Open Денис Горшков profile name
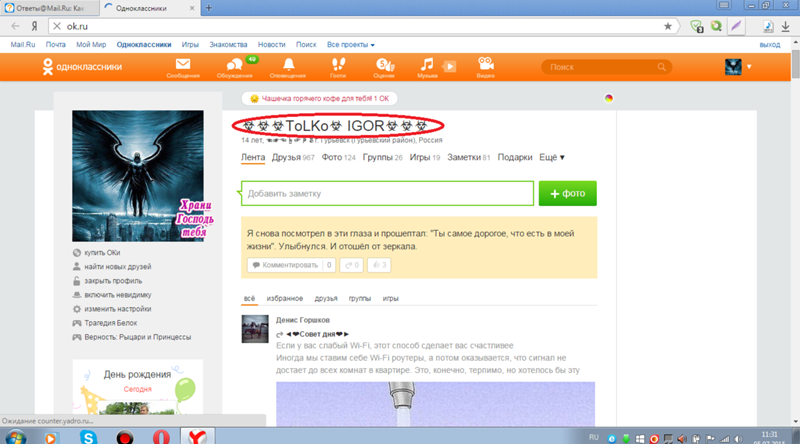 coord(303,320)
